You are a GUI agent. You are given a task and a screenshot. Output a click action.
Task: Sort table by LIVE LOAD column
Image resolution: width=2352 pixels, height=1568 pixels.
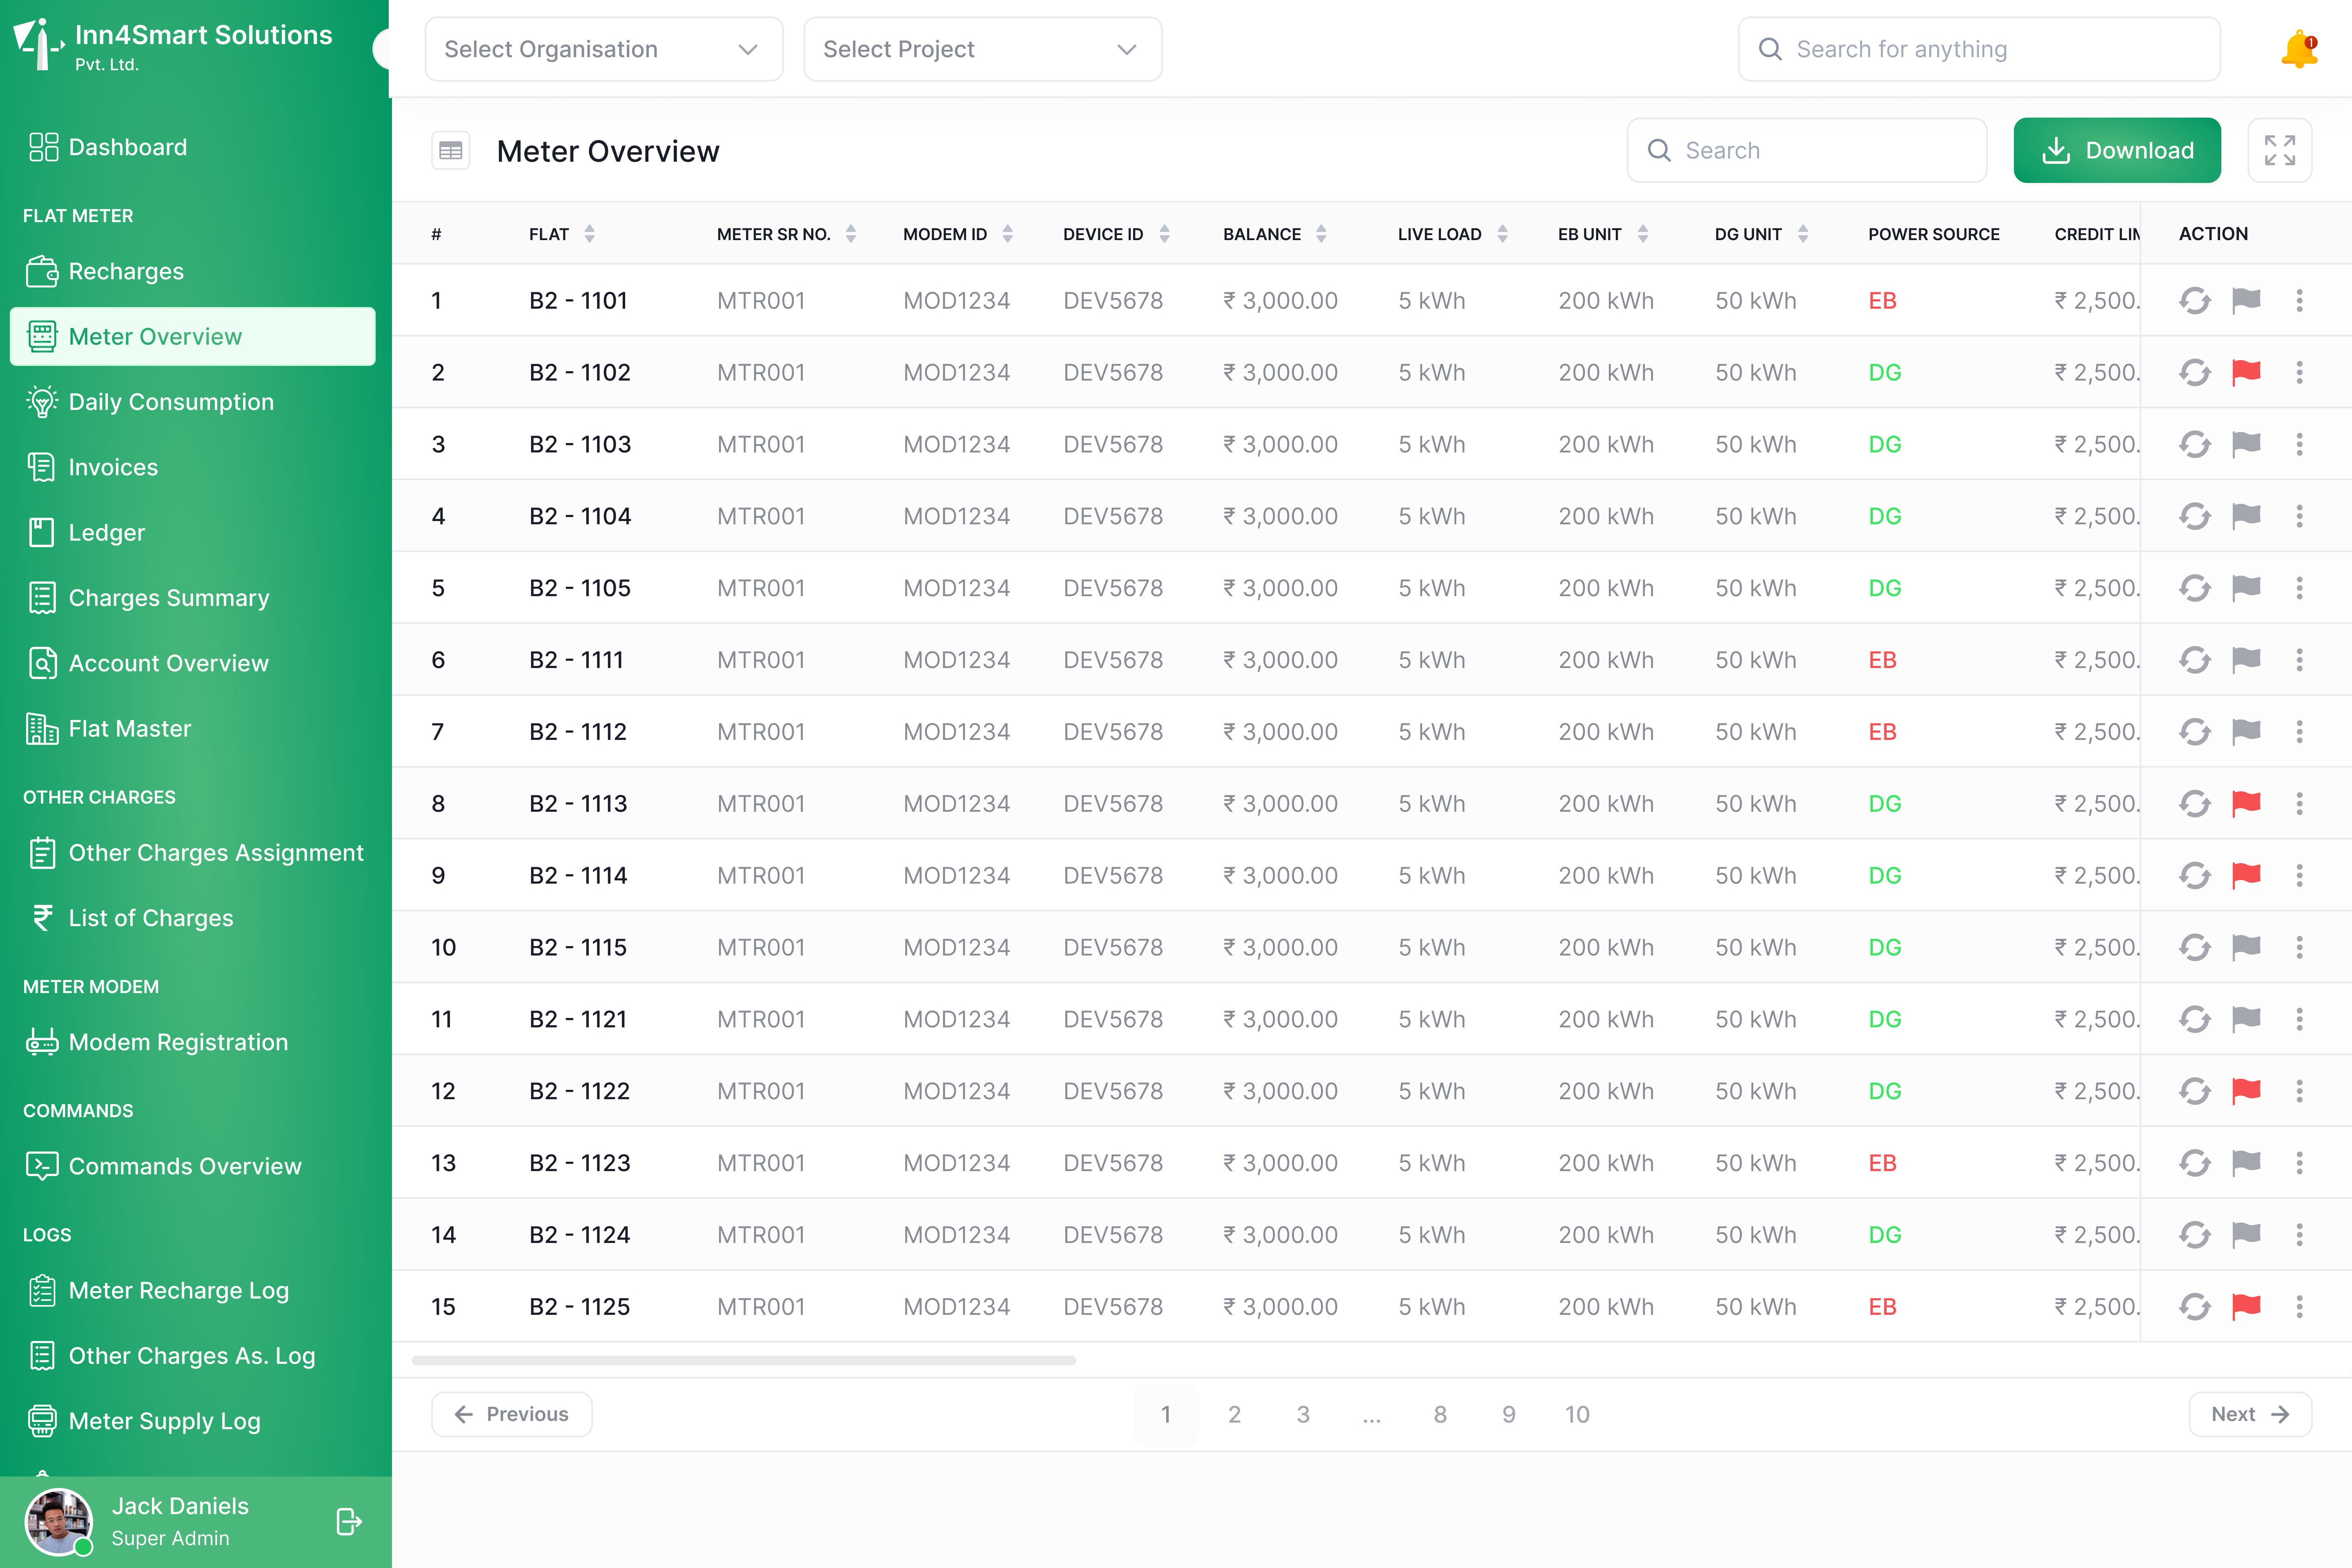click(x=1502, y=234)
